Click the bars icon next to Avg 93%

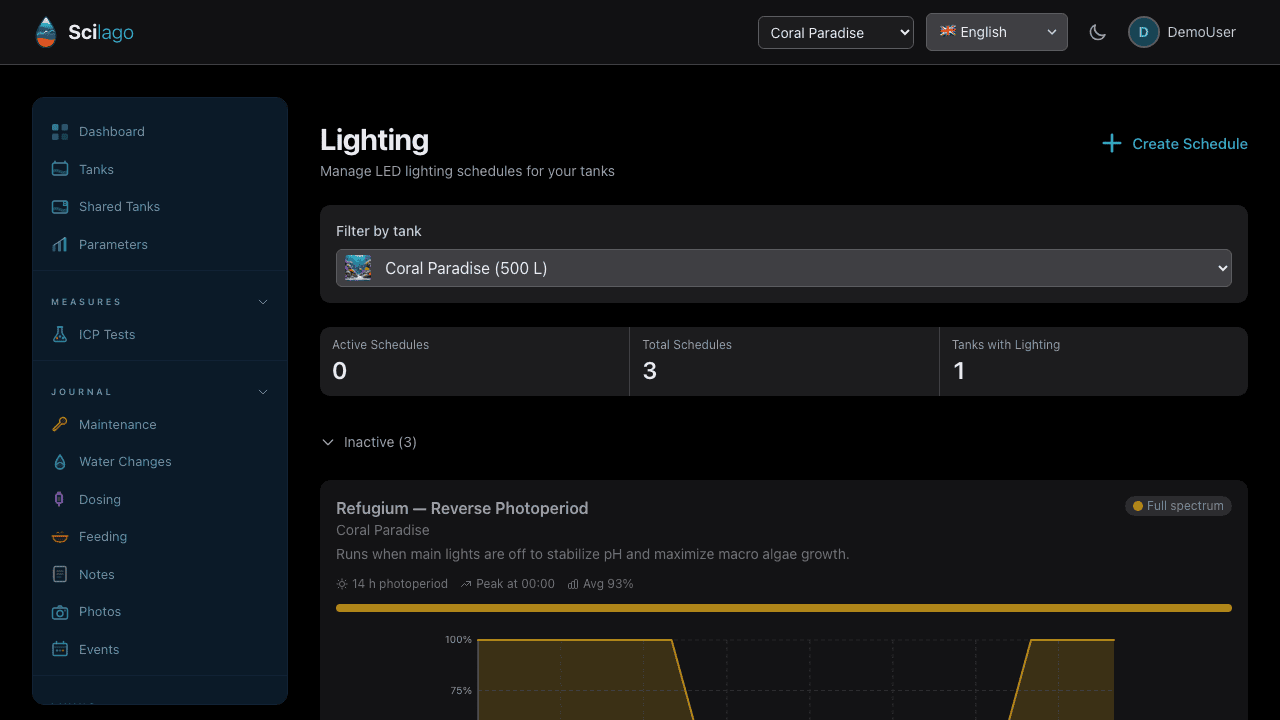coord(573,584)
